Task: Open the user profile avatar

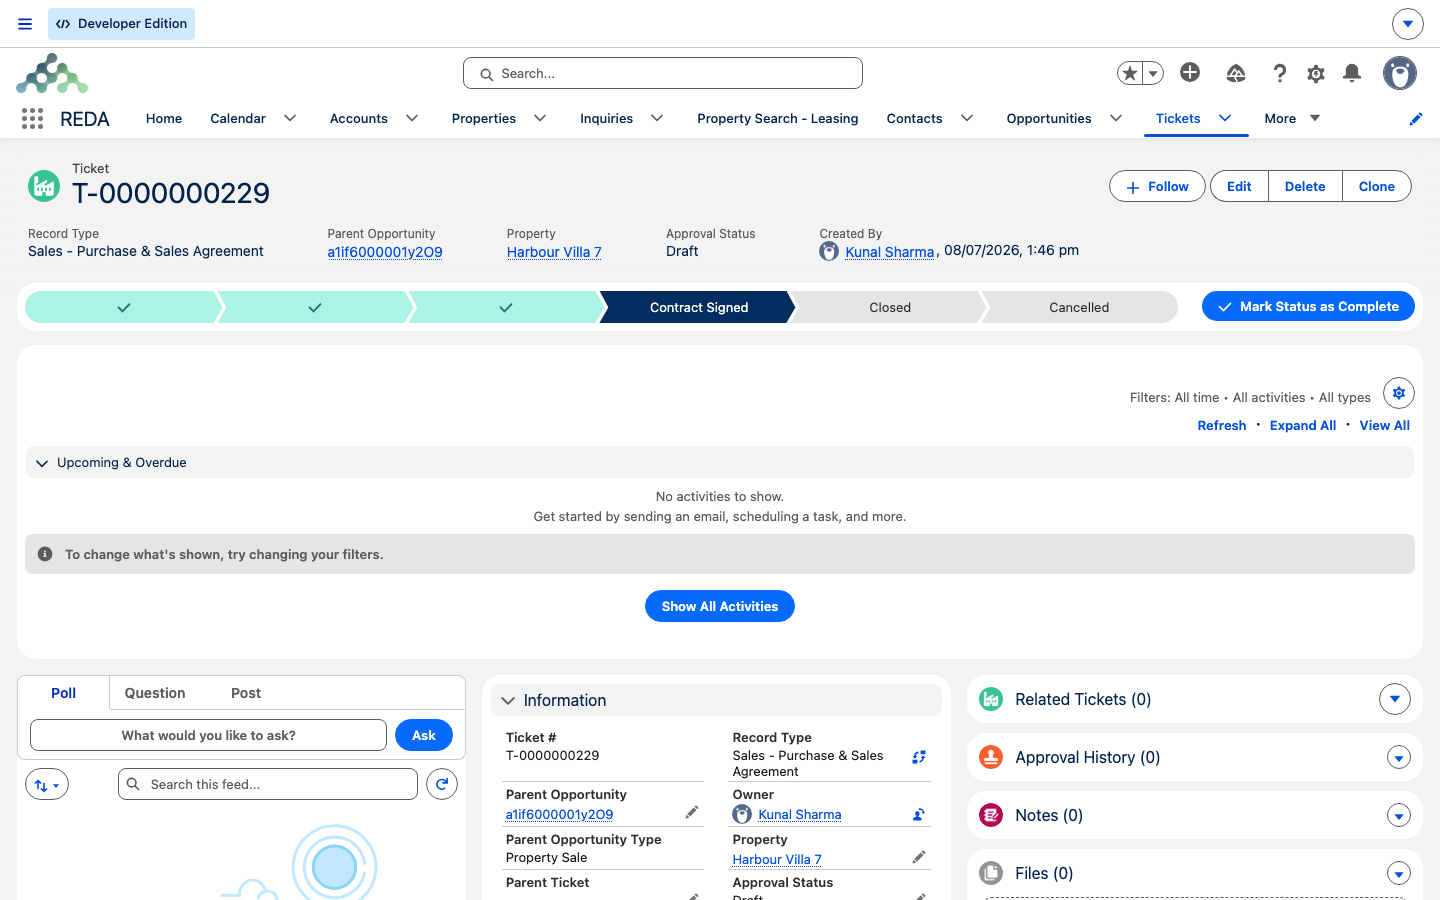Action: [x=1400, y=73]
